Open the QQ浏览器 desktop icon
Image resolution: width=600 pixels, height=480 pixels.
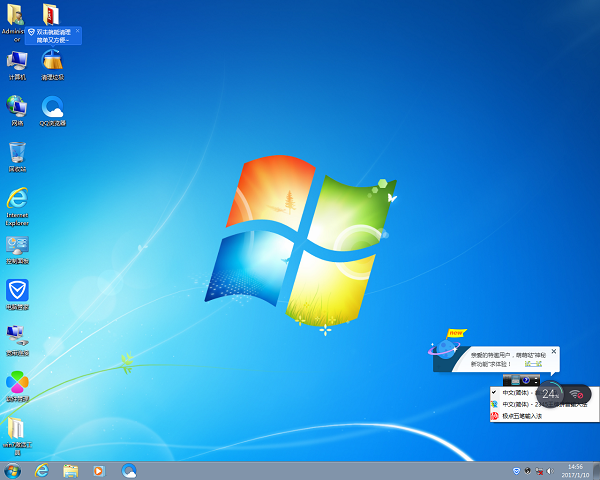tap(52, 108)
